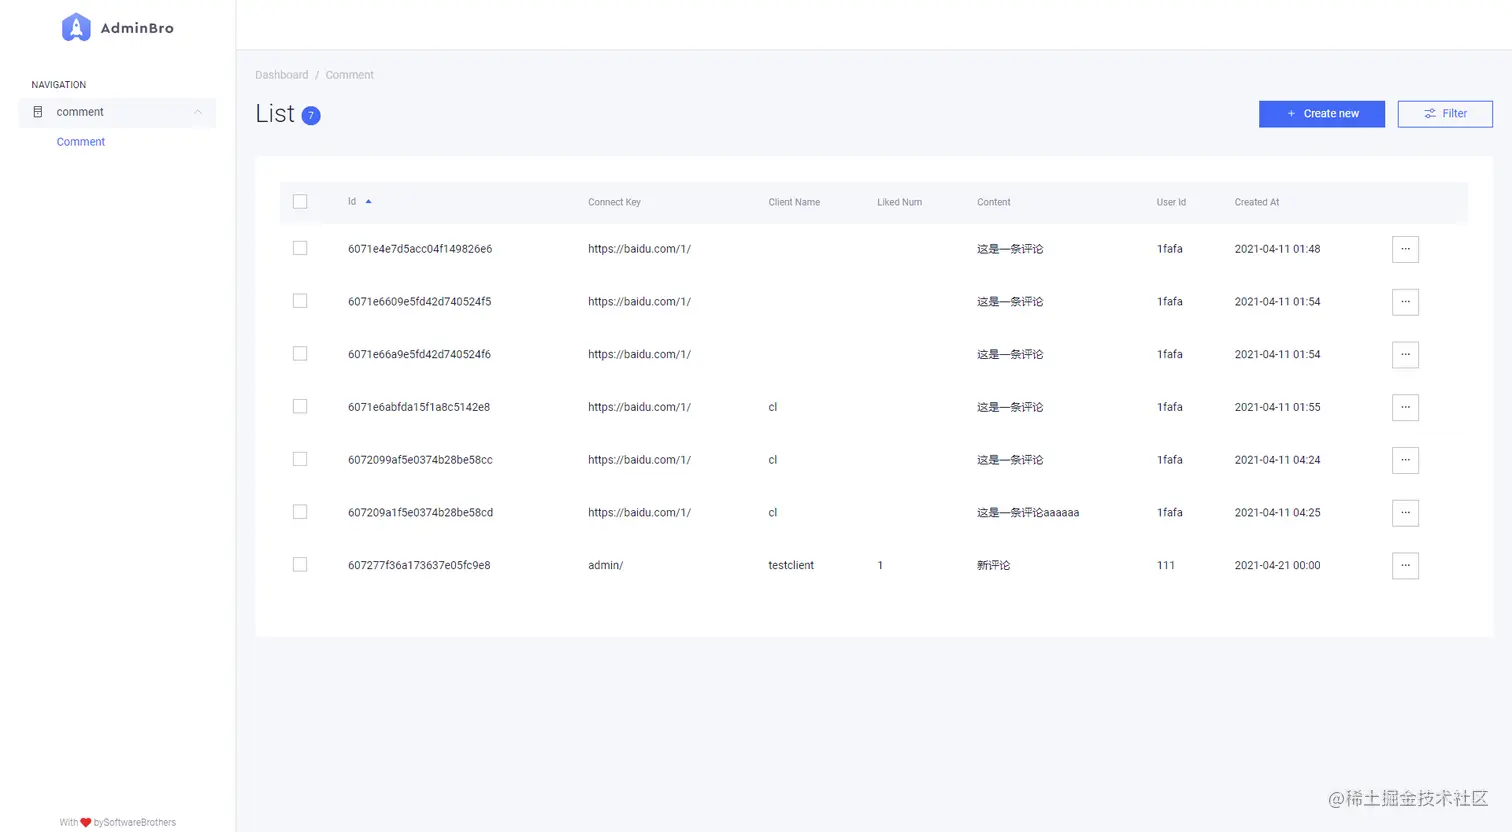Select row 6071e66a9e5fd42d740524f6 checkbox
1512x832 pixels.
click(x=300, y=354)
